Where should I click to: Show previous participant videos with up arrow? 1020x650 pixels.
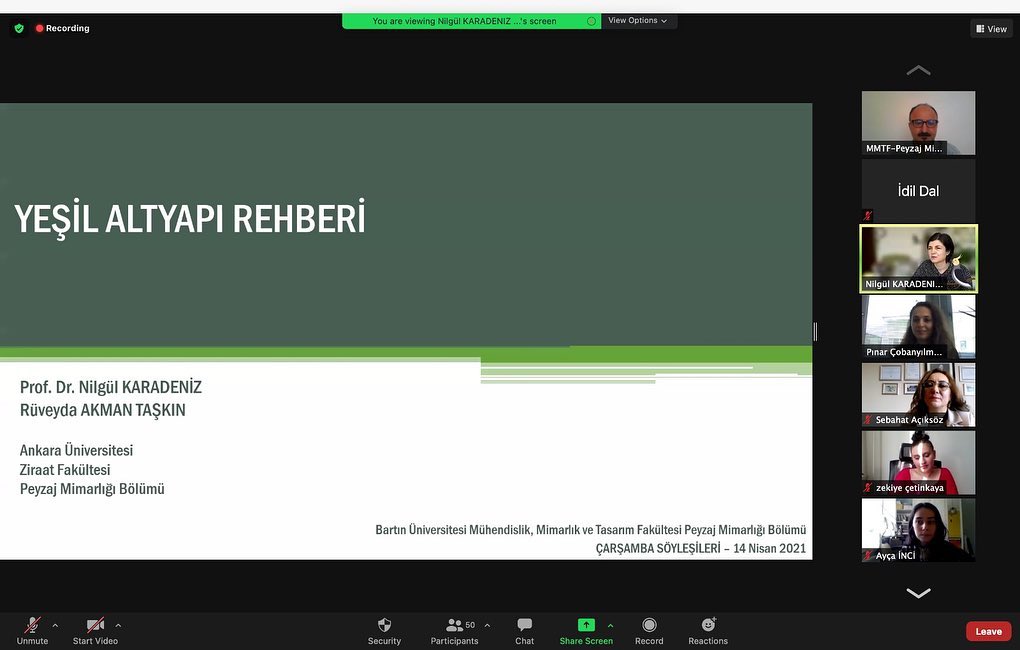[918, 70]
